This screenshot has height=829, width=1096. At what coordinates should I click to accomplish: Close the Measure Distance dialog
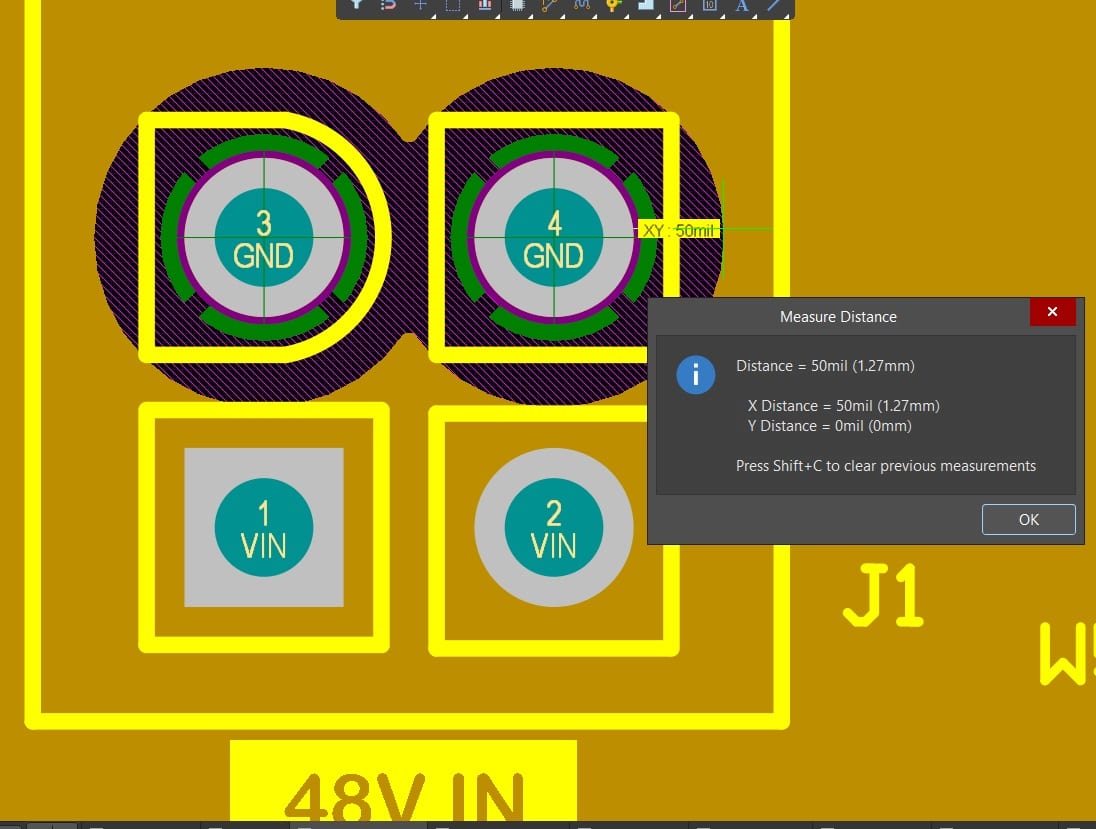[1052, 312]
